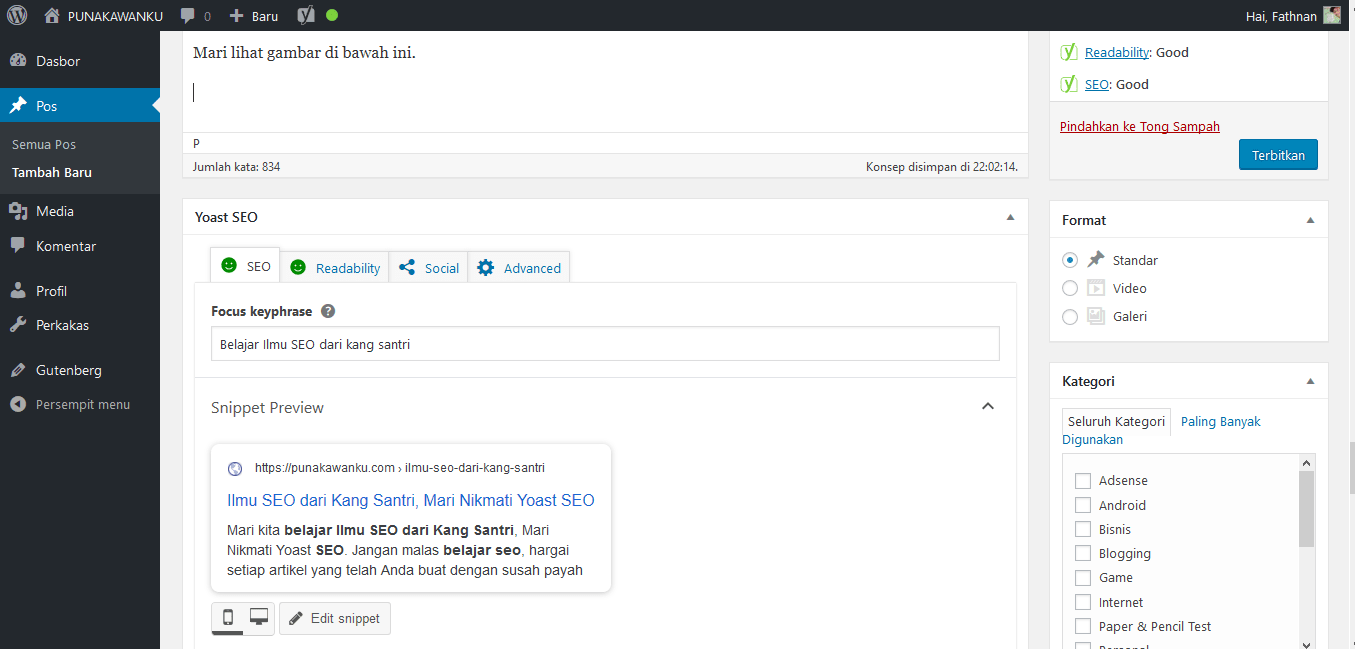
Task: Check the Adsense category box
Action: (x=1082, y=481)
